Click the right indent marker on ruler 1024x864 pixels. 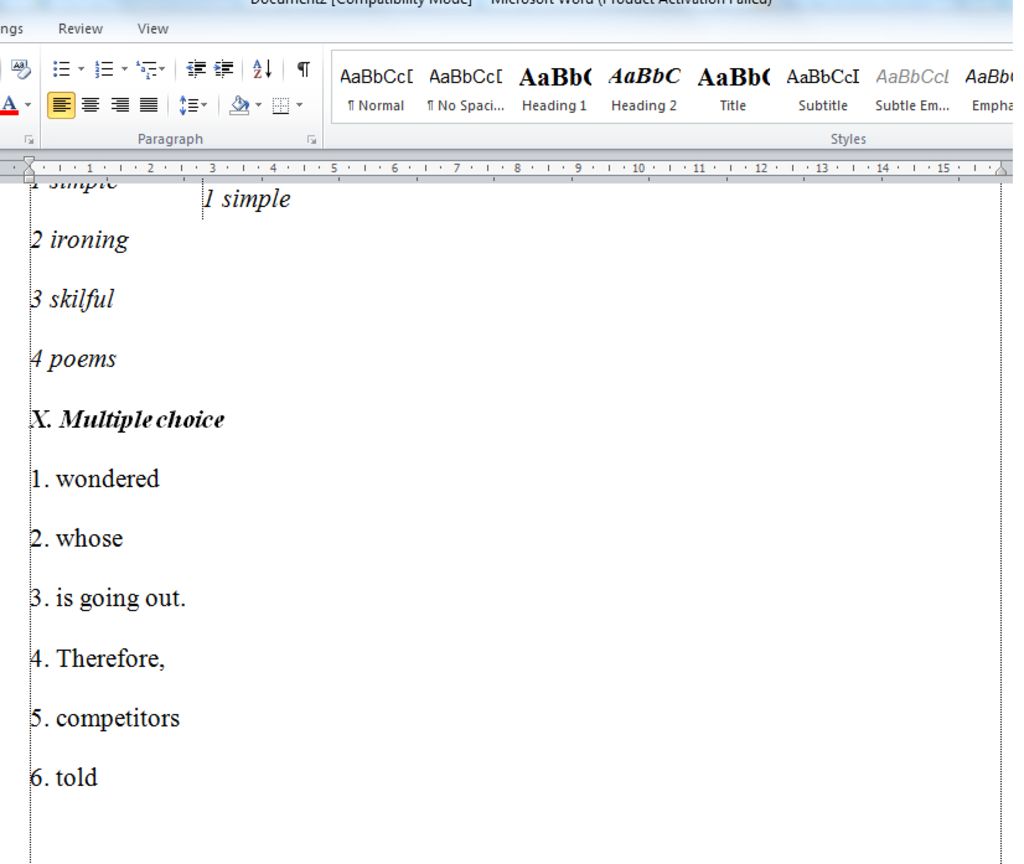click(1000, 170)
